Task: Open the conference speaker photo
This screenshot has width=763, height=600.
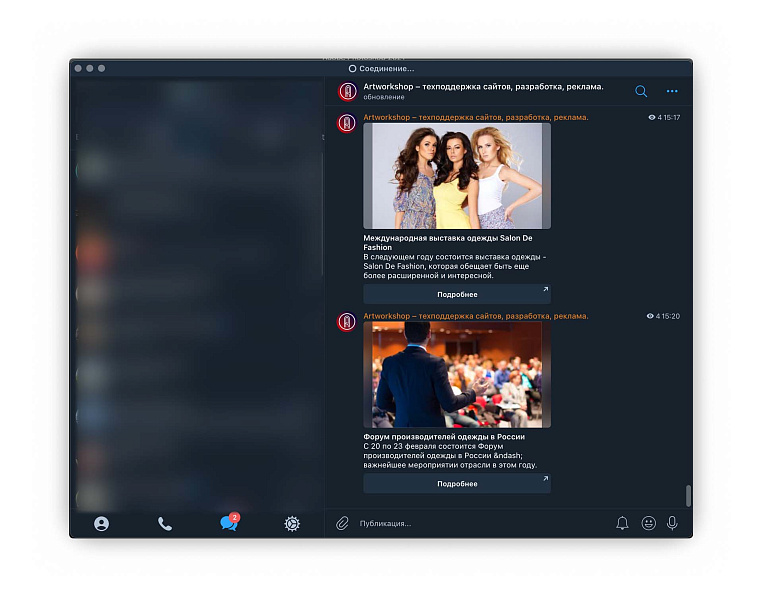Action: (x=456, y=374)
